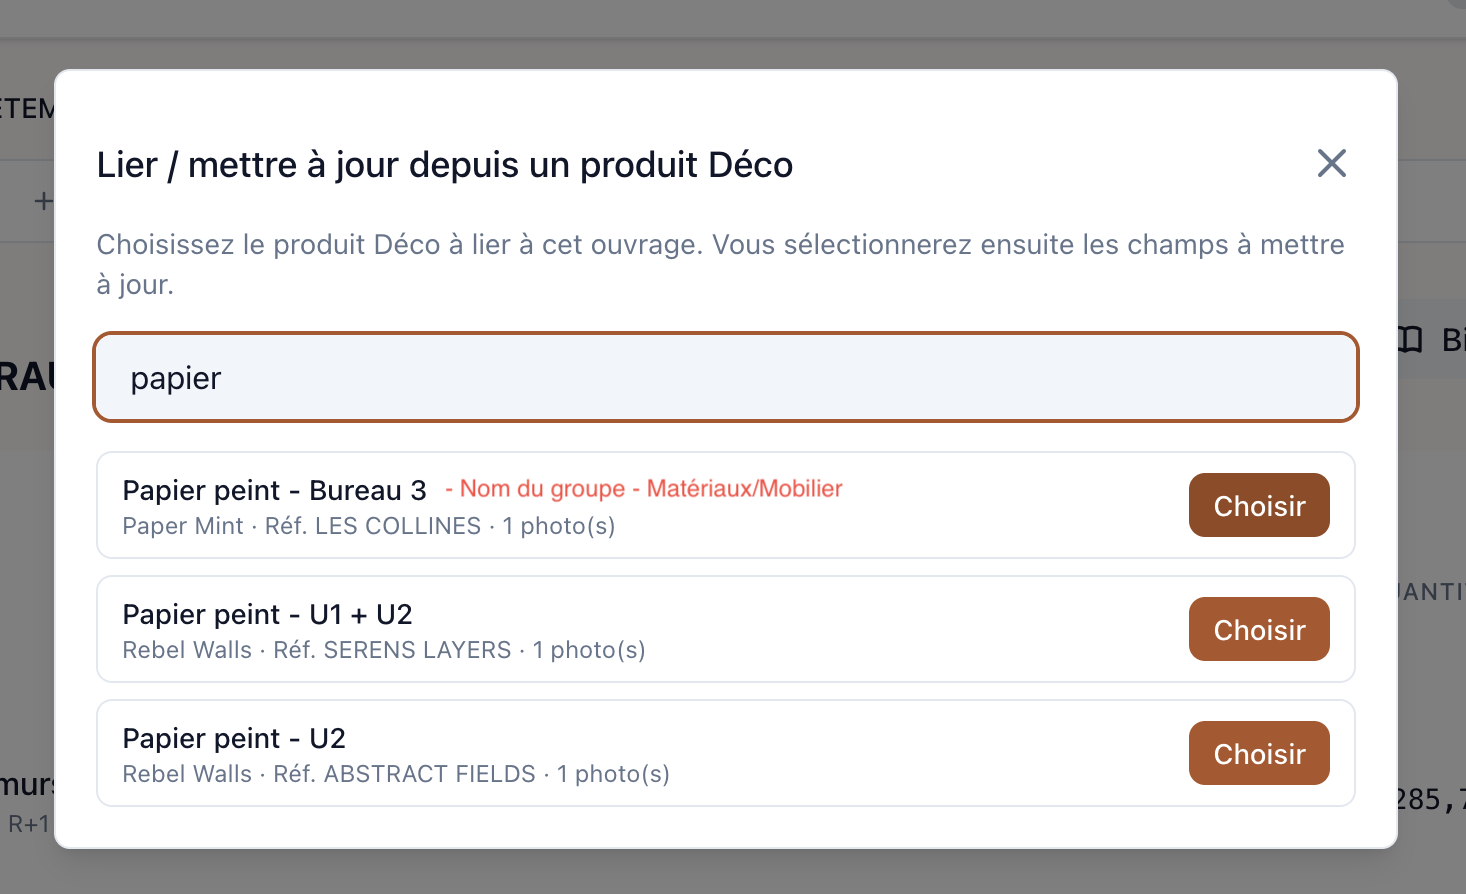This screenshot has width=1466, height=894.
Task: Select the "Papier peint - U1 + U2" title
Action: [267, 614]
